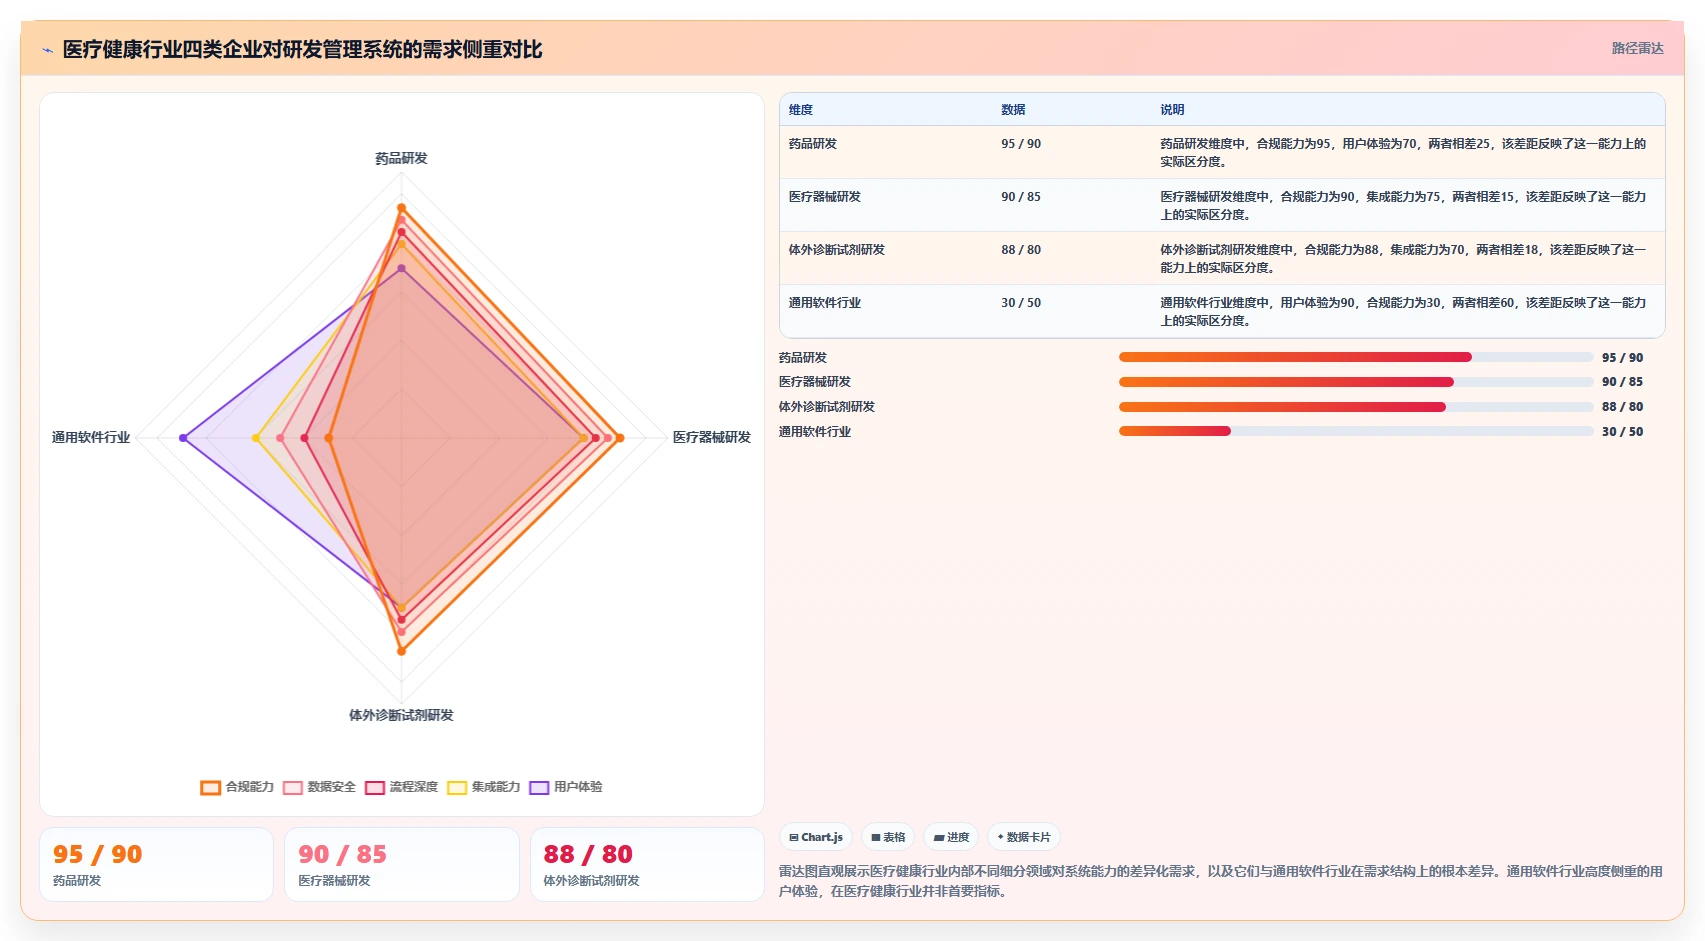Open the 95 / 90 药品研发 stat card
This screenshot has width=1705, height=941.
156,864
